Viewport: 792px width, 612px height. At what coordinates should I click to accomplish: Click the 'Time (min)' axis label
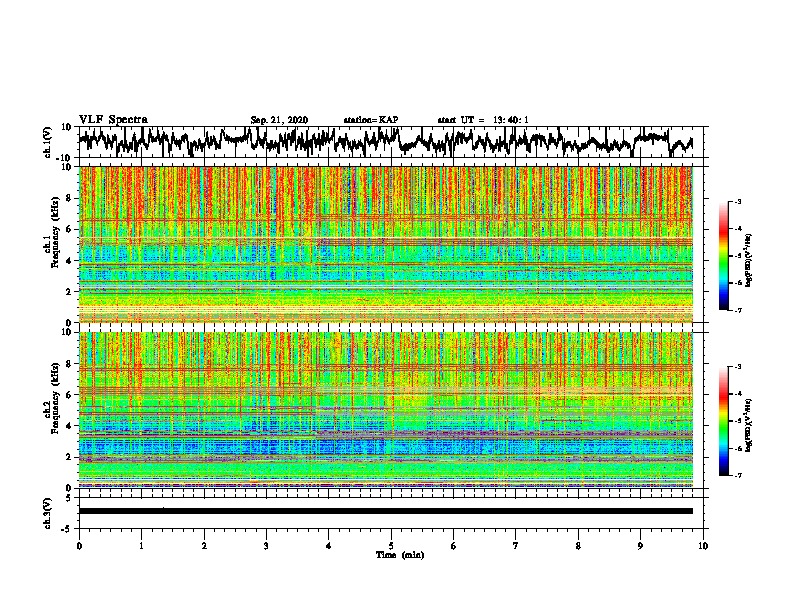400,555
